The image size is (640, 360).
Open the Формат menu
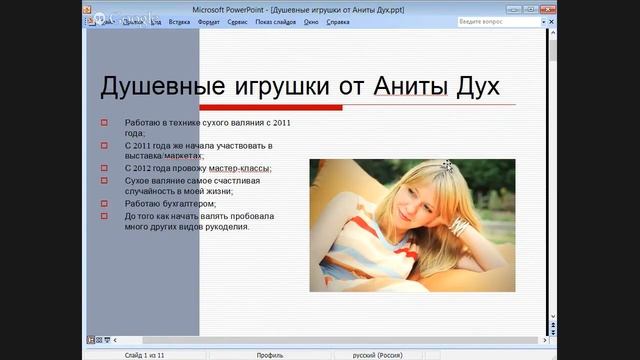[209, 22]
